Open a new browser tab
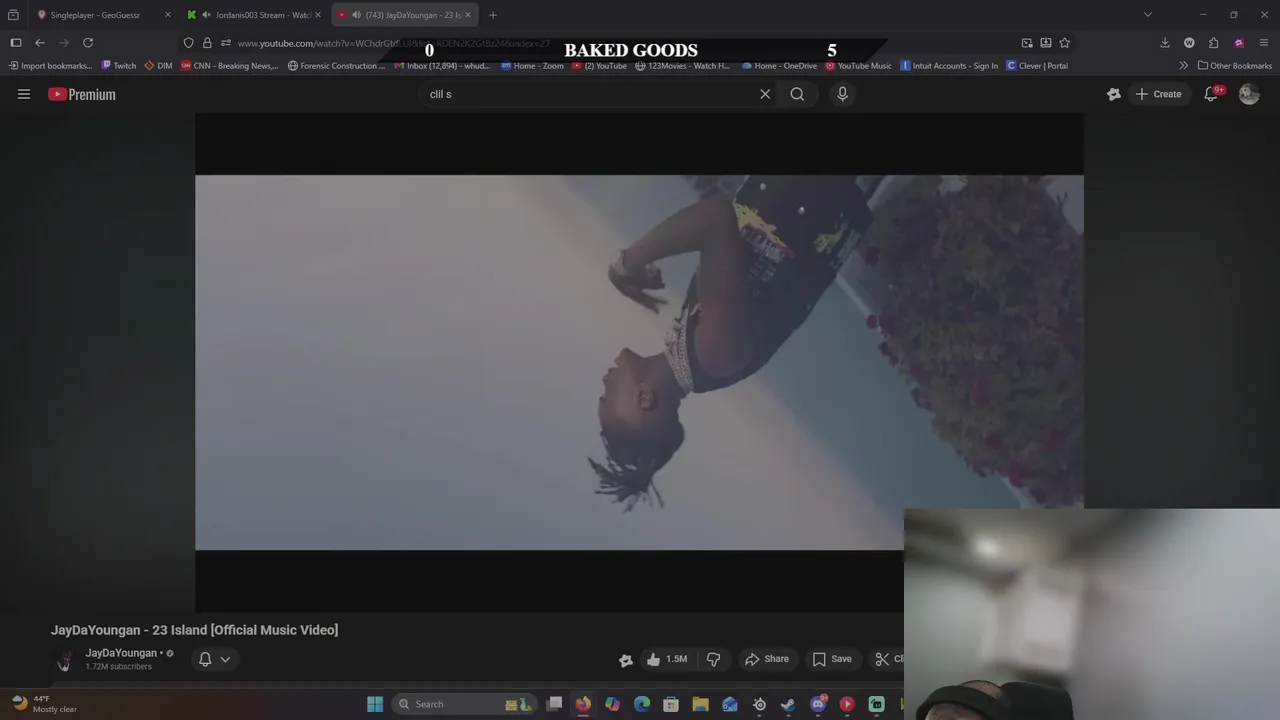The width and height of the screenshot is (1280, 720). pyautogui.click(x=492, y=15)
